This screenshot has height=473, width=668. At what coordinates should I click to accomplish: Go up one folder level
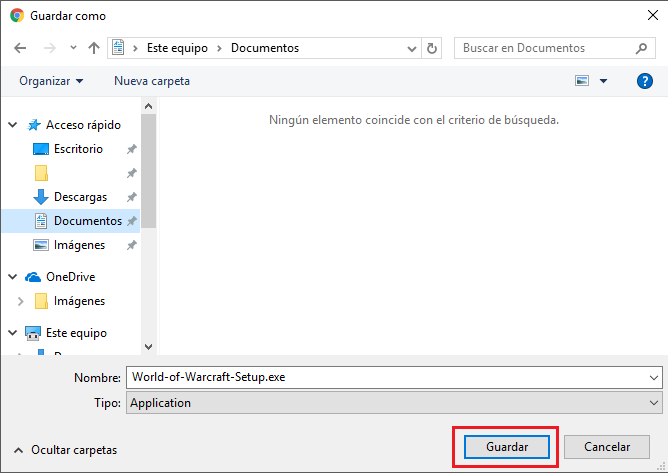[94, 48]
